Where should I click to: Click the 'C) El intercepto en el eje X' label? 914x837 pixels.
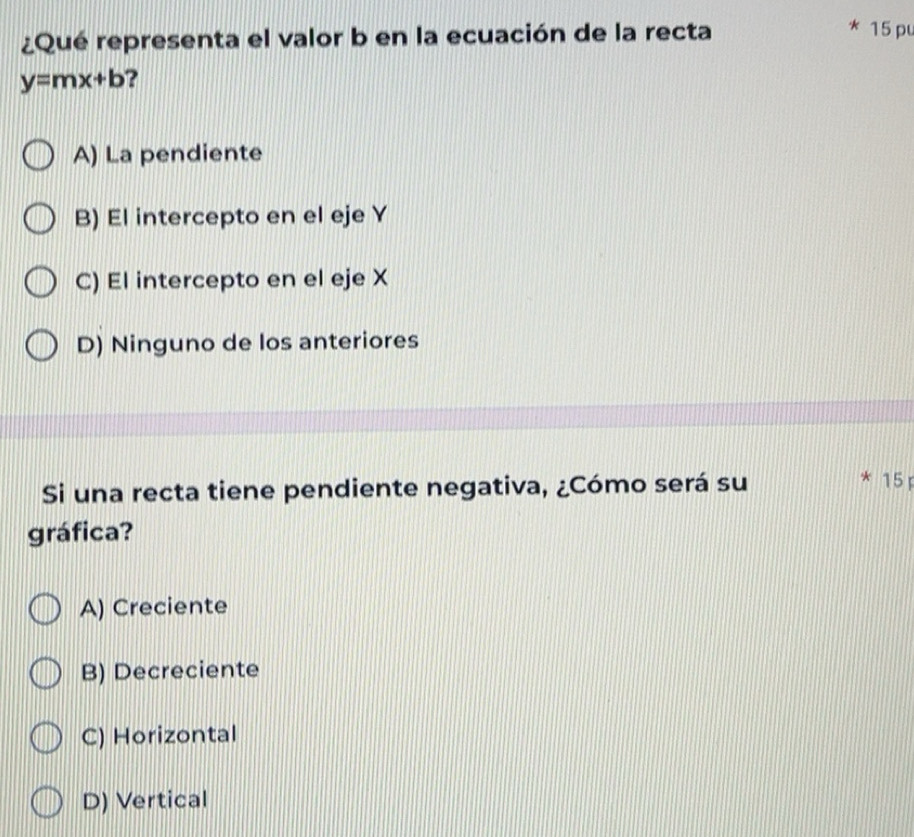coord(232,280)
